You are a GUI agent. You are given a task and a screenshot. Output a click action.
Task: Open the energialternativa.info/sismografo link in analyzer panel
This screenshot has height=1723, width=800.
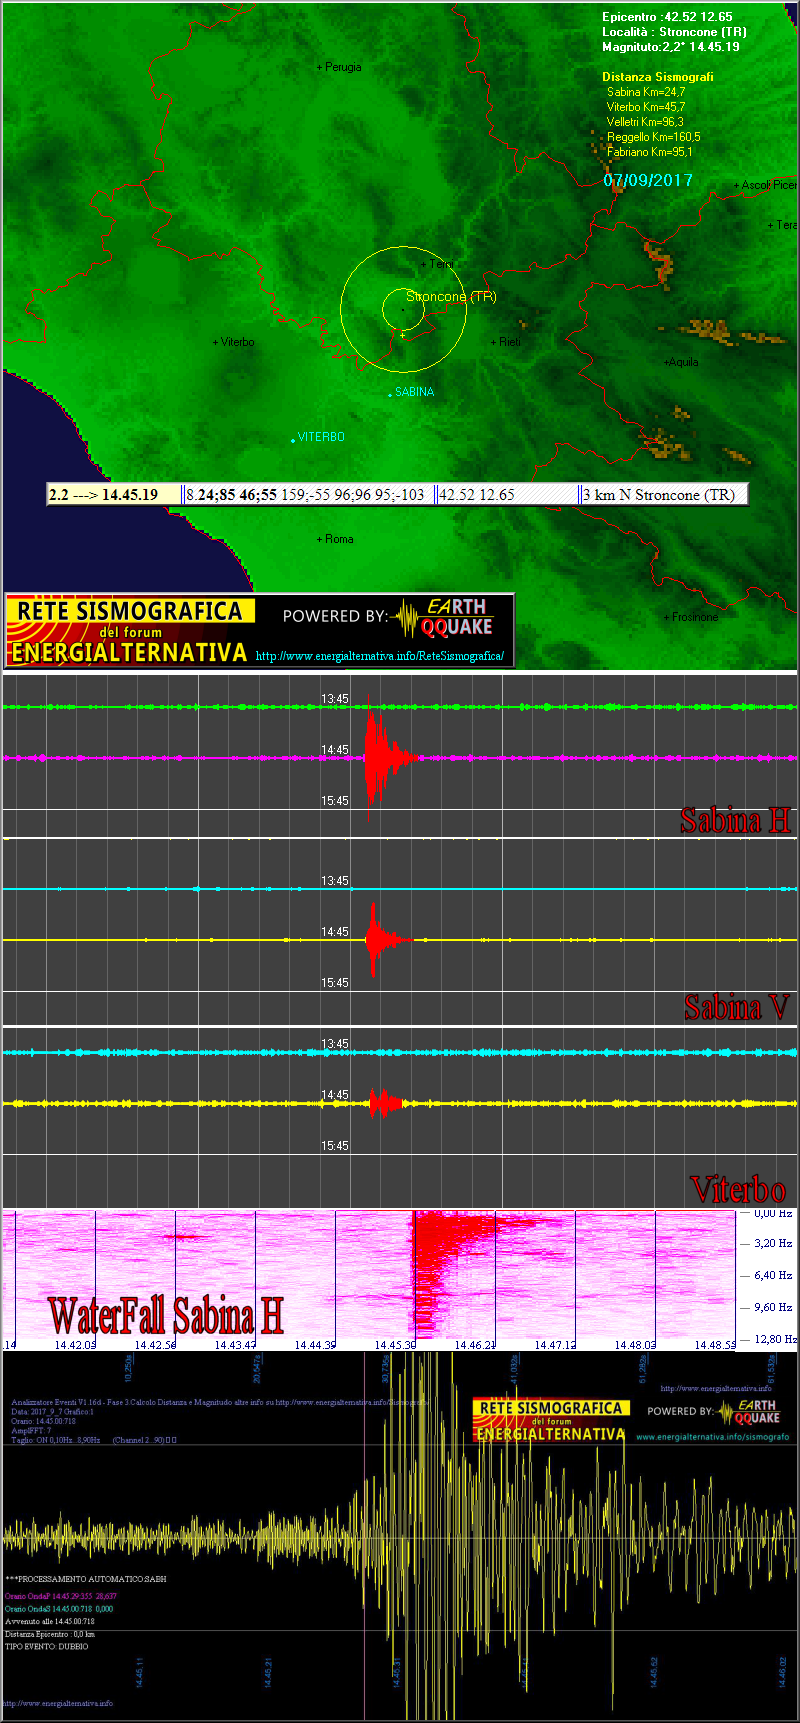(x=712, y=1437)
